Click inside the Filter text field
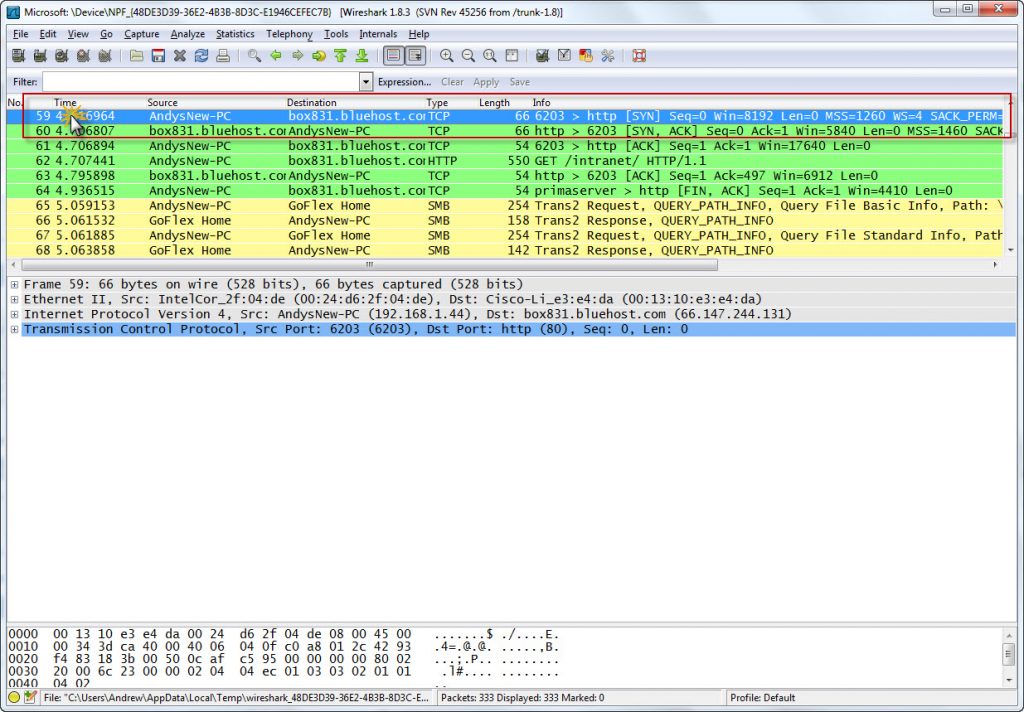Image resolution: width=1024 pixels, height=712 pixels. click(200, 82)
